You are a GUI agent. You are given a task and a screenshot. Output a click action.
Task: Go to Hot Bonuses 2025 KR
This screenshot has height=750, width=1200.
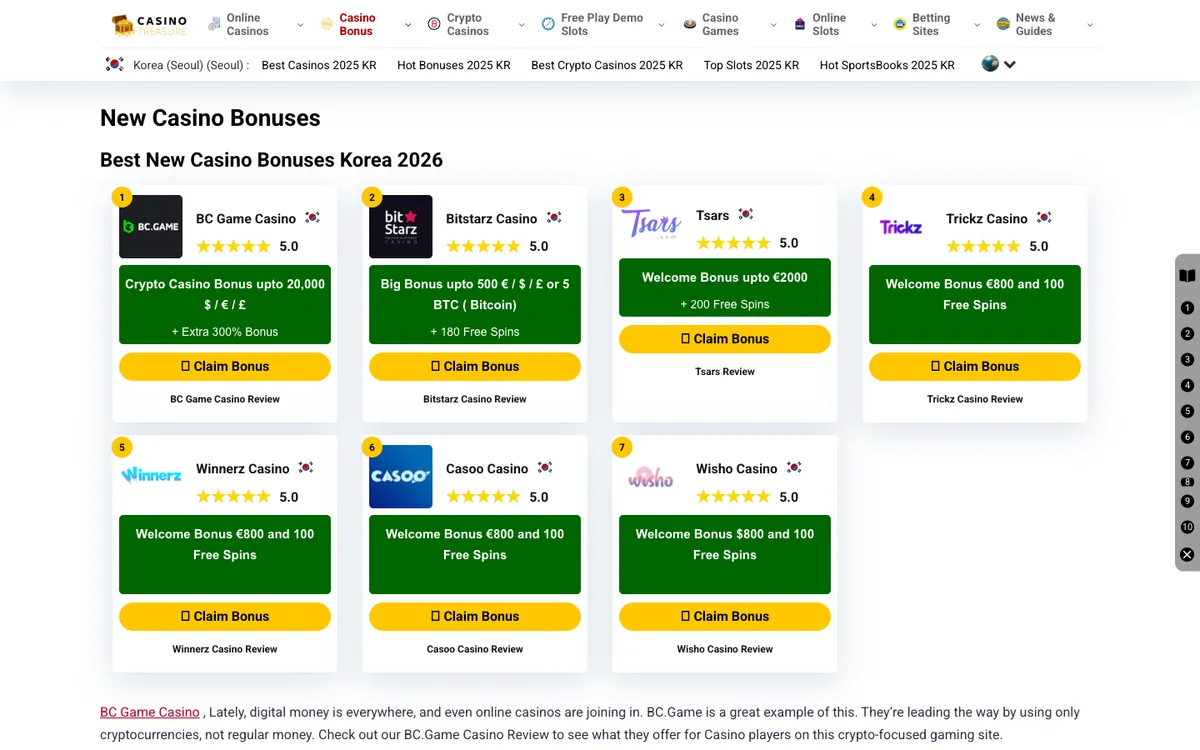click(454, 65)
